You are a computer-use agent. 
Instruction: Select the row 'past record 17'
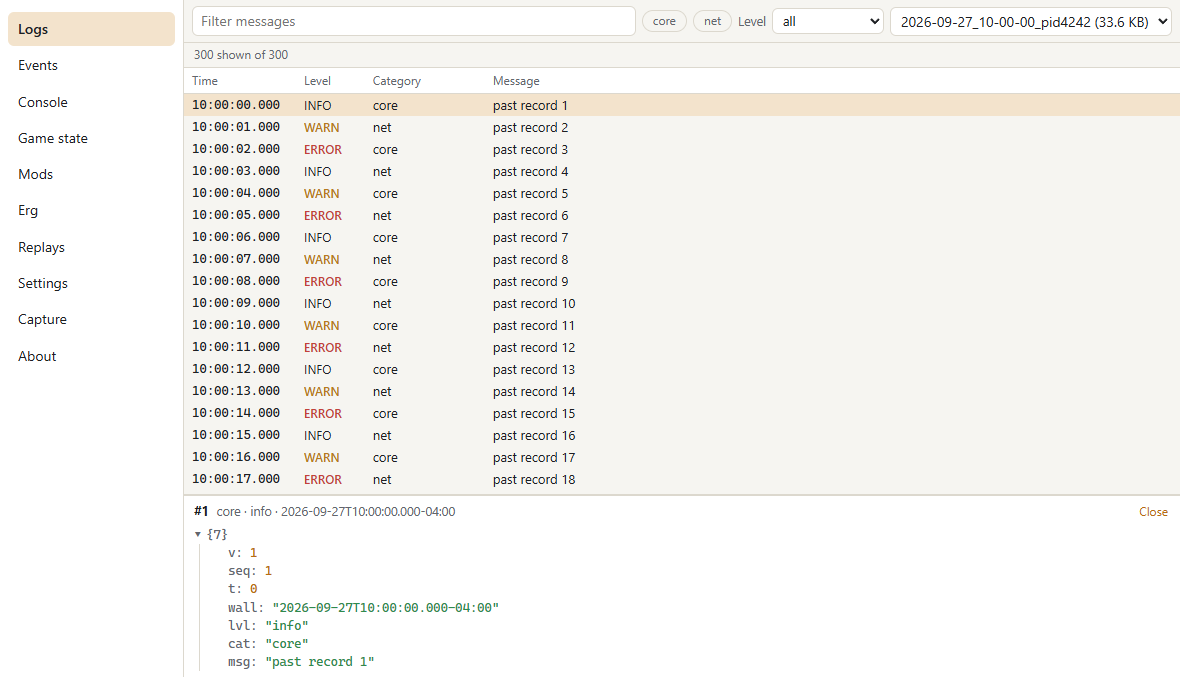pos(682,457)
